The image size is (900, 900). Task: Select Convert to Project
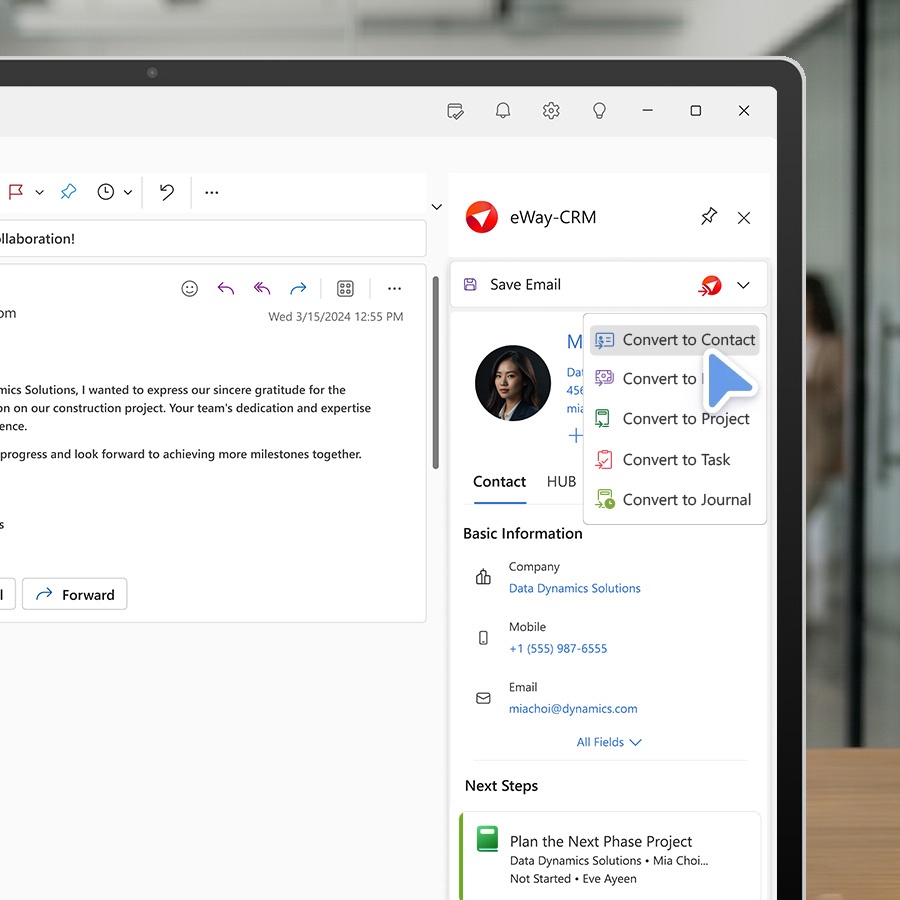[x=674, y=419]
